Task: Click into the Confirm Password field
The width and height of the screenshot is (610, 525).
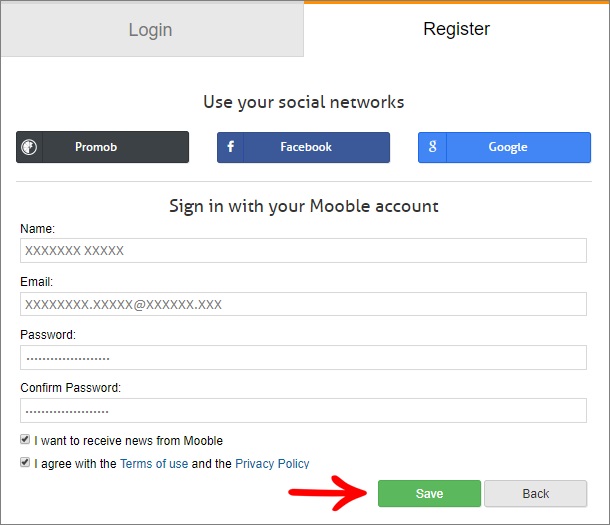Action: coord(303,410)
